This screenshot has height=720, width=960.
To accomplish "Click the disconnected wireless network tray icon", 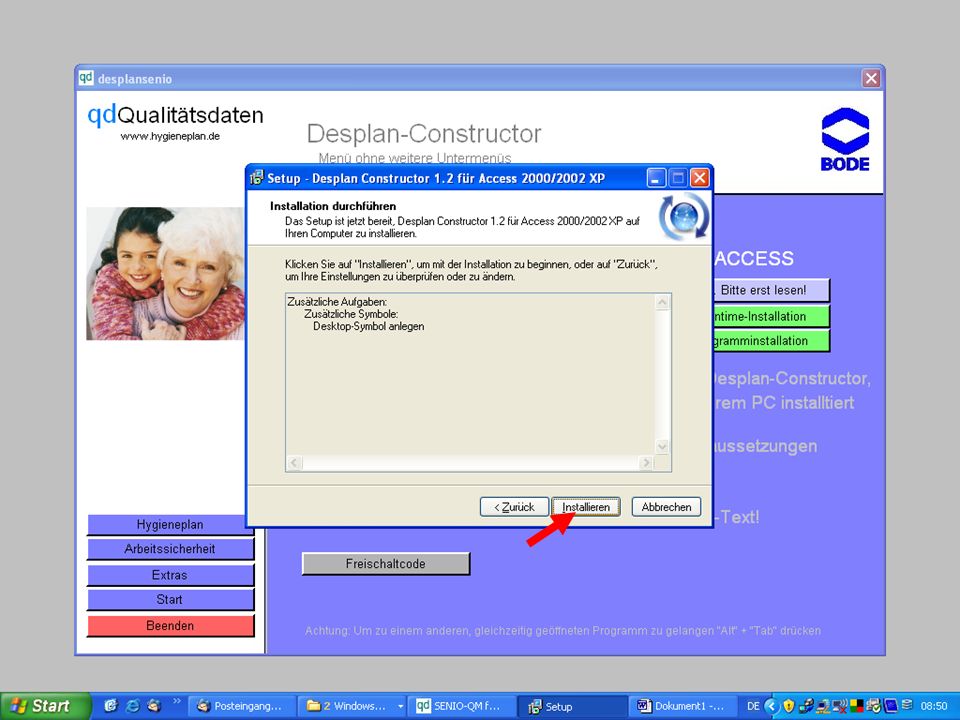I will (x=839, y=706).
